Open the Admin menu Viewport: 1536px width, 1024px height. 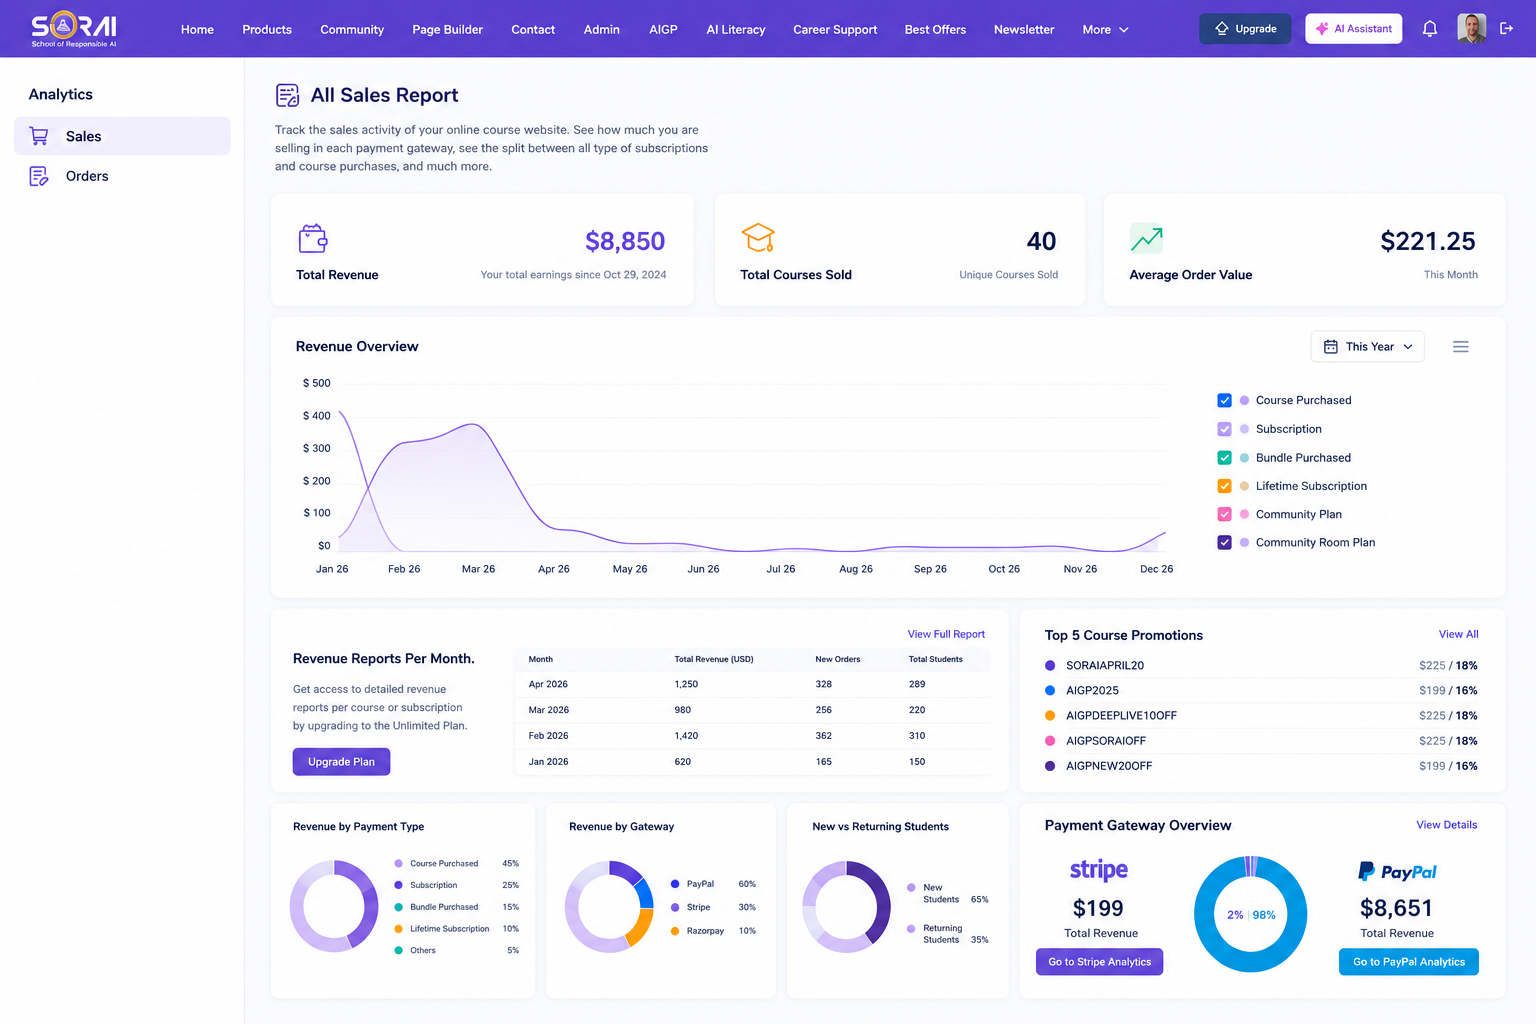click(x=601, y=29)
